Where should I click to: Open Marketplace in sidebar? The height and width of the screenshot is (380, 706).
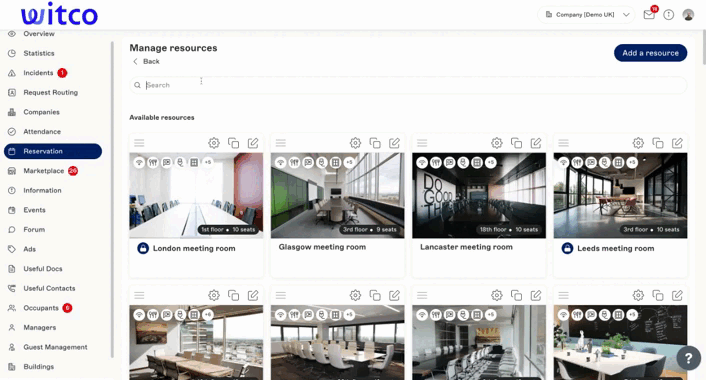[44, 171]
